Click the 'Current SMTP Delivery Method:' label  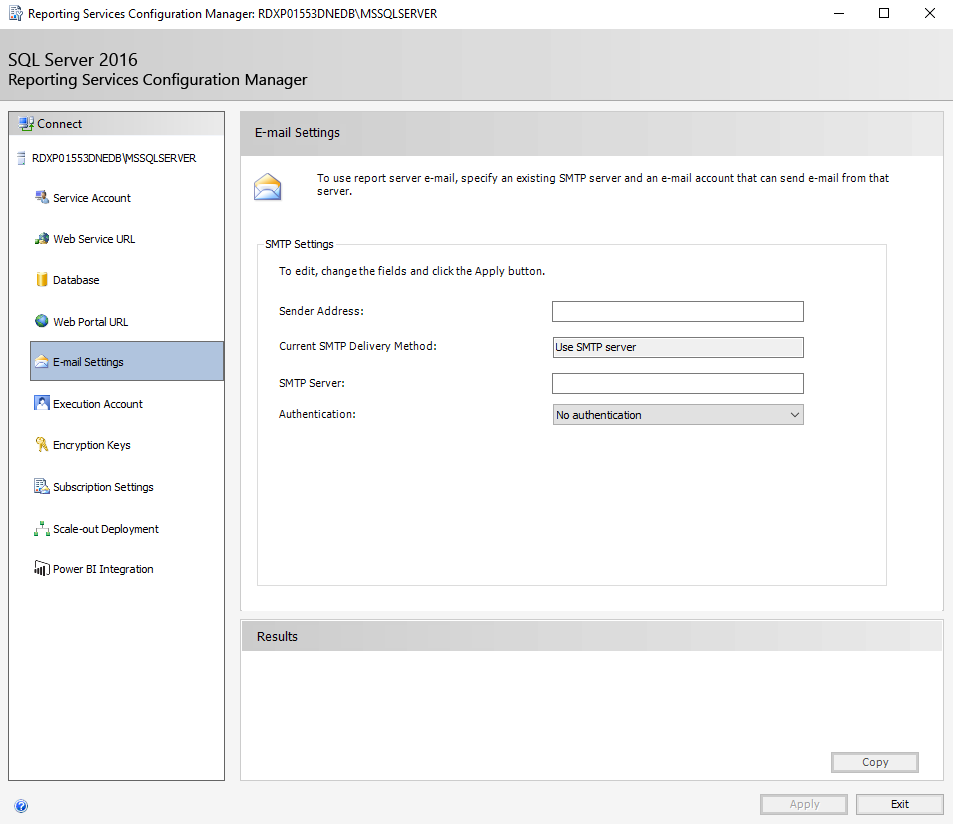pyautogui.click(x=357, y=346)
